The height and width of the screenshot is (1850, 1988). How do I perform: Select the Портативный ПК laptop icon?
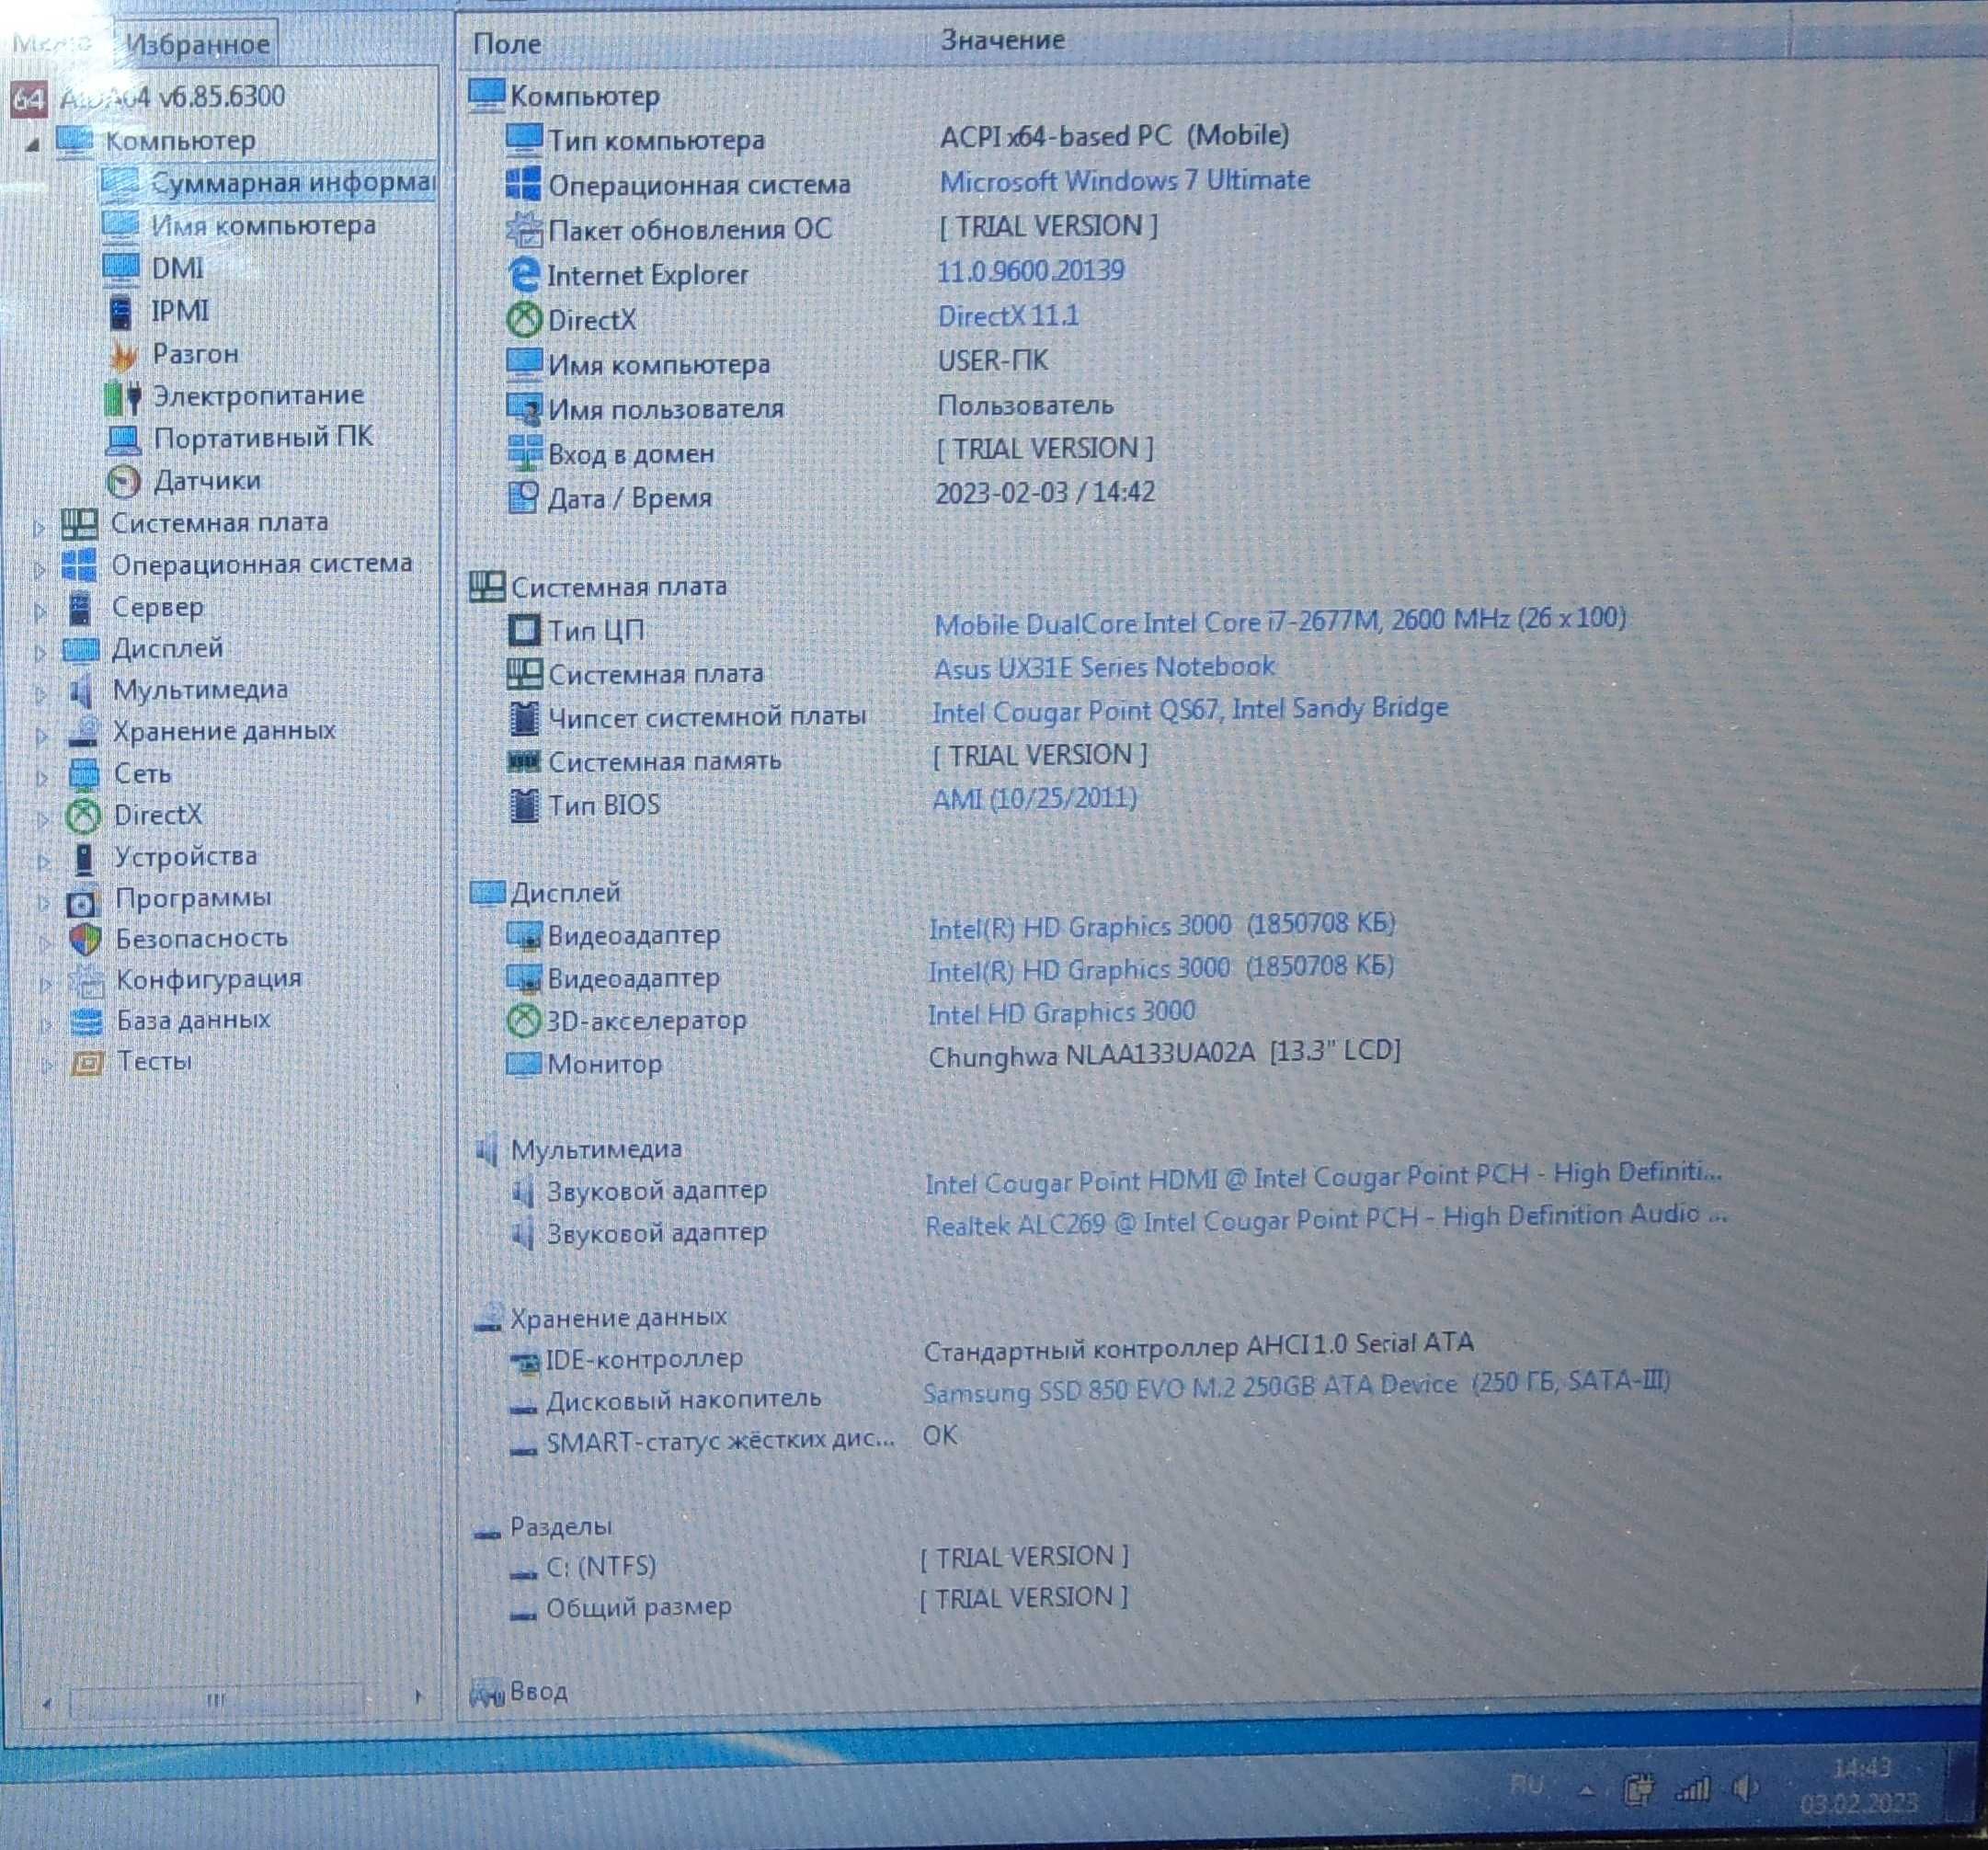pyautogui.click(x=123, y=439)
